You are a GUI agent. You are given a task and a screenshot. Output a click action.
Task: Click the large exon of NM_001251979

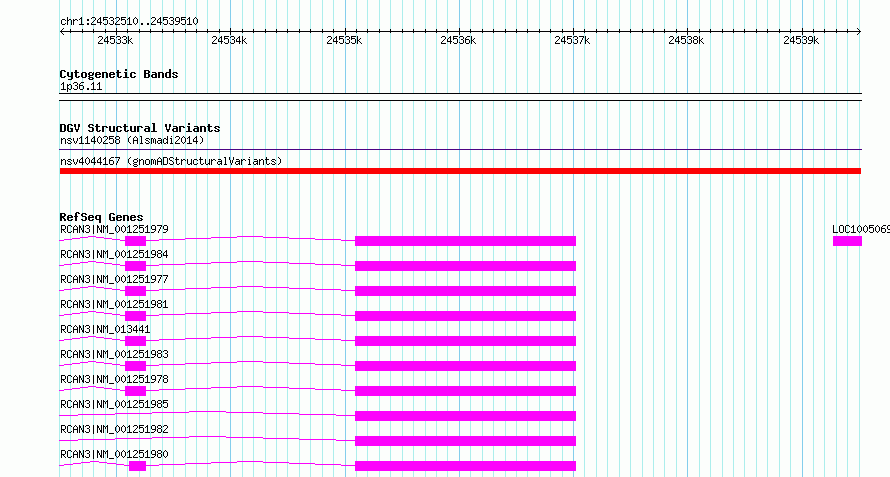[465, 241]
